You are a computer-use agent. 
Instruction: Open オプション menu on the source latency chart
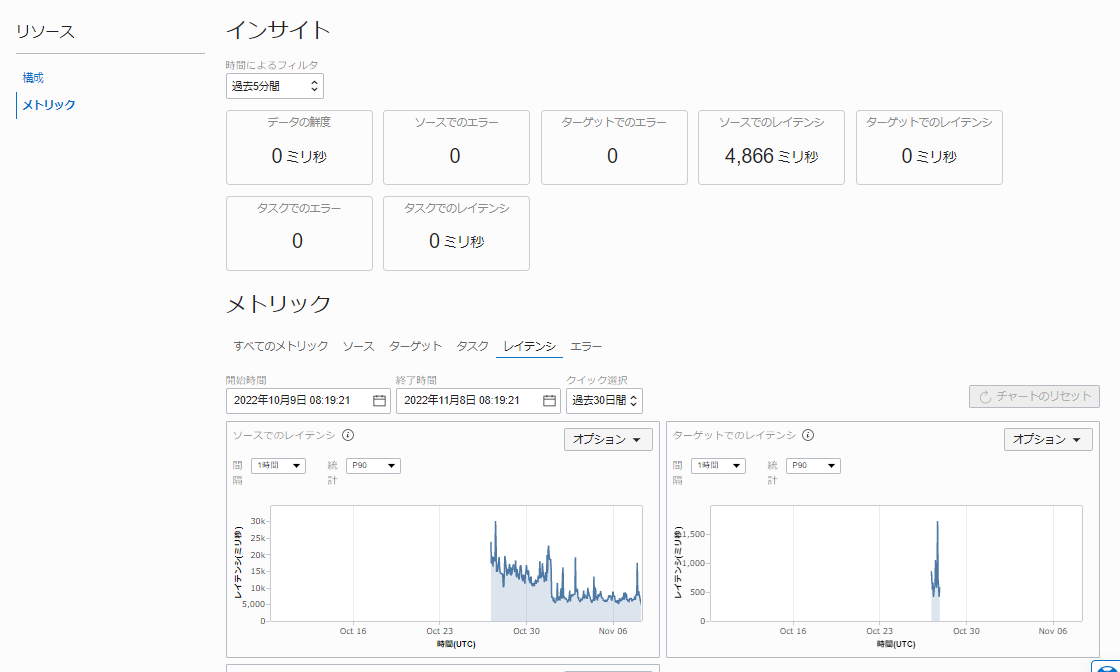pyautogui.click(x=608, y=440)
